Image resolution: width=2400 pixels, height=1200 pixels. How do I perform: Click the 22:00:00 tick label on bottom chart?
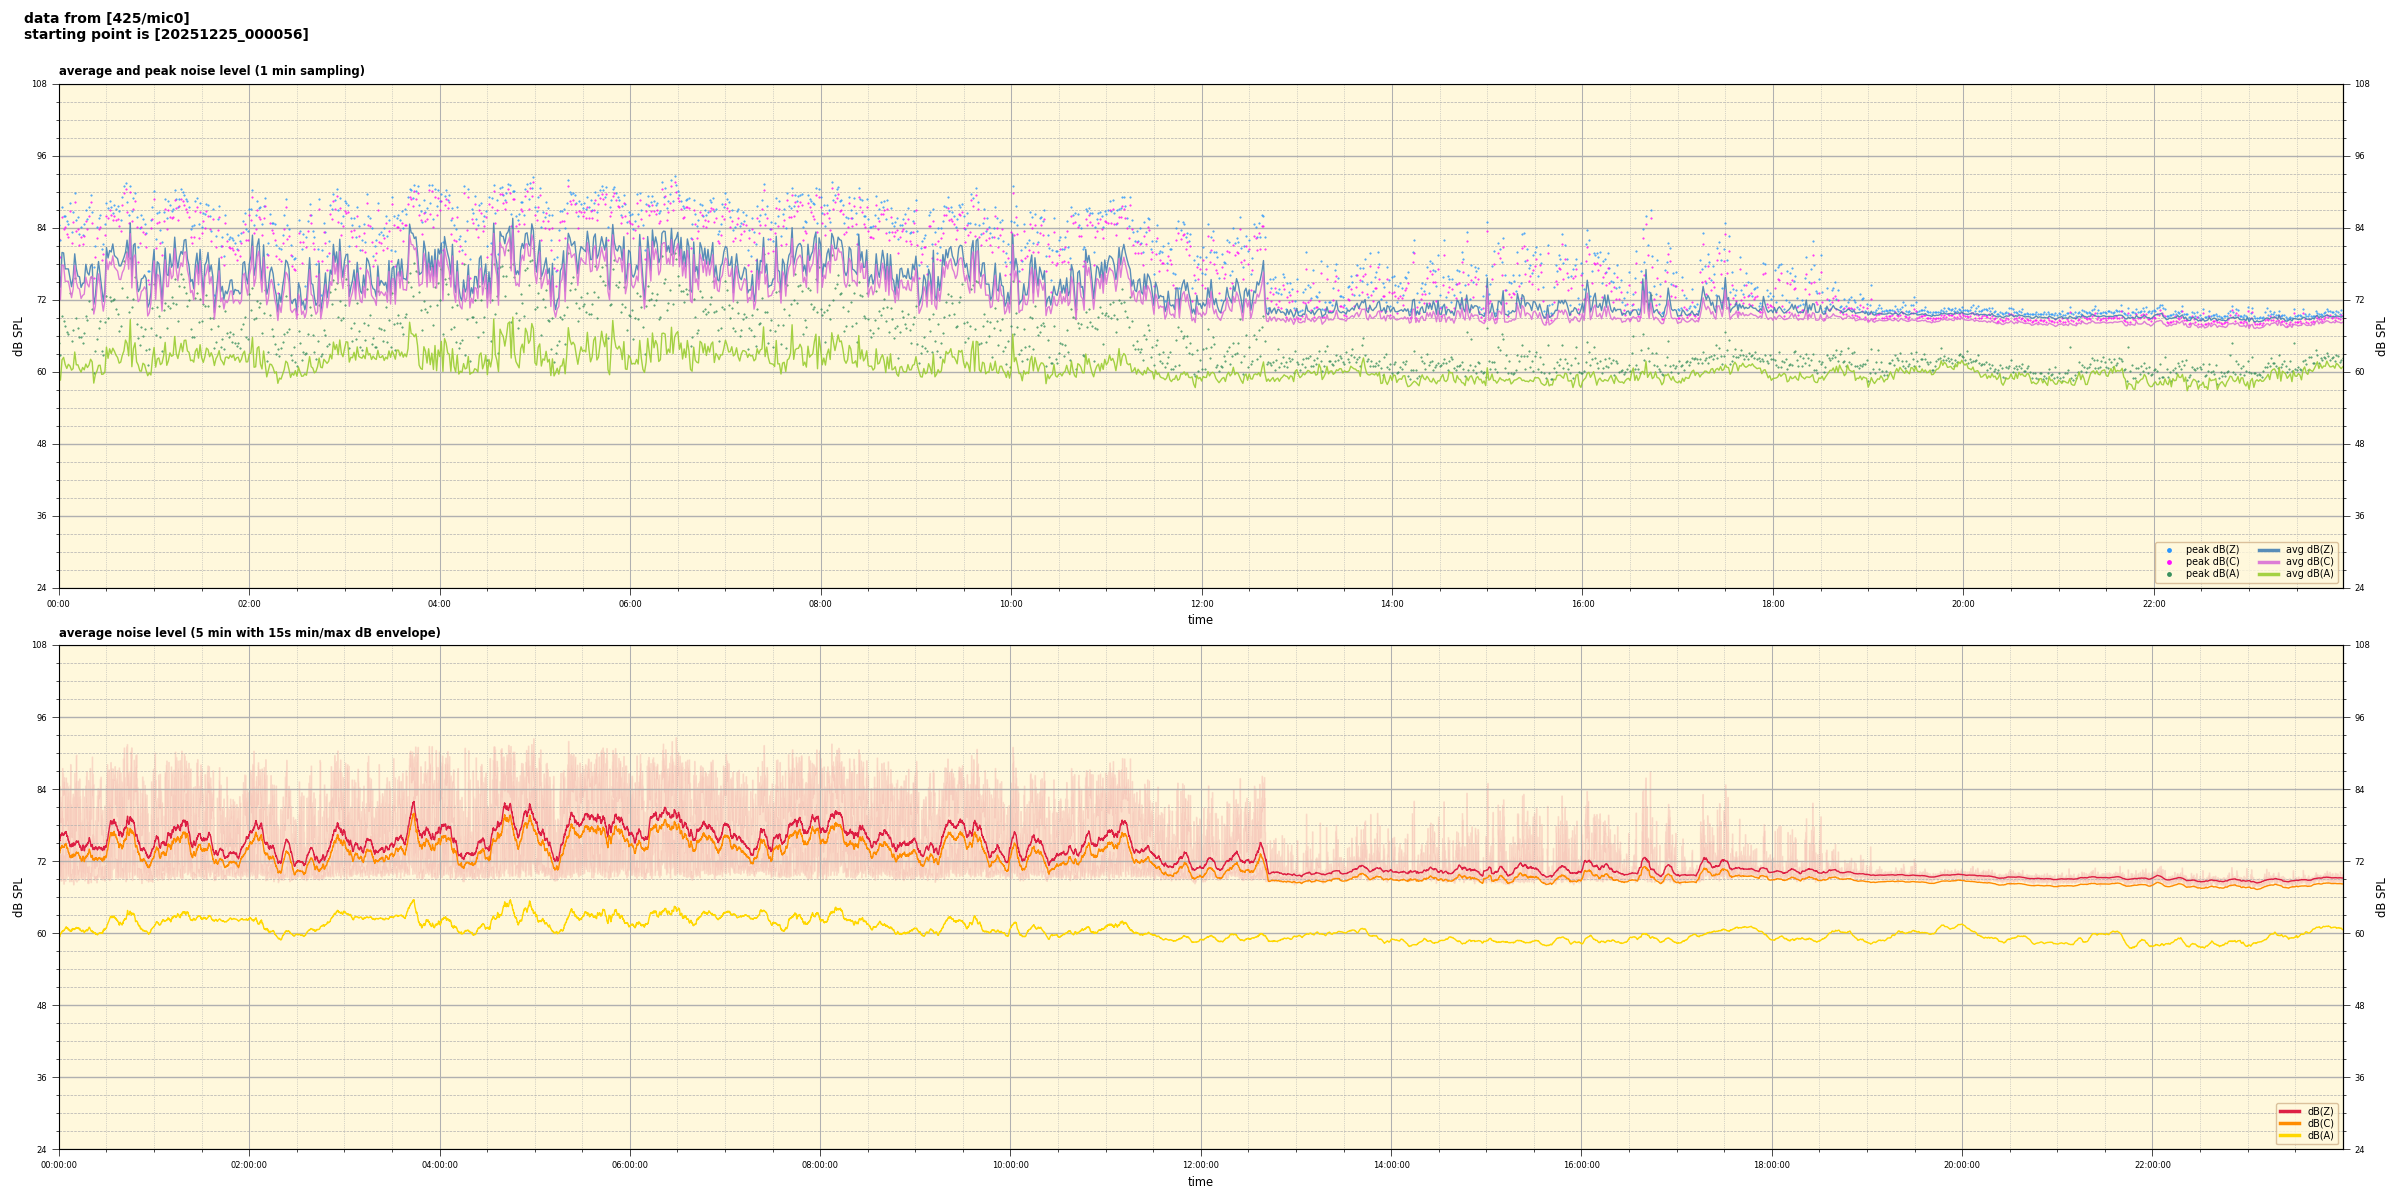point(2153,1165)
